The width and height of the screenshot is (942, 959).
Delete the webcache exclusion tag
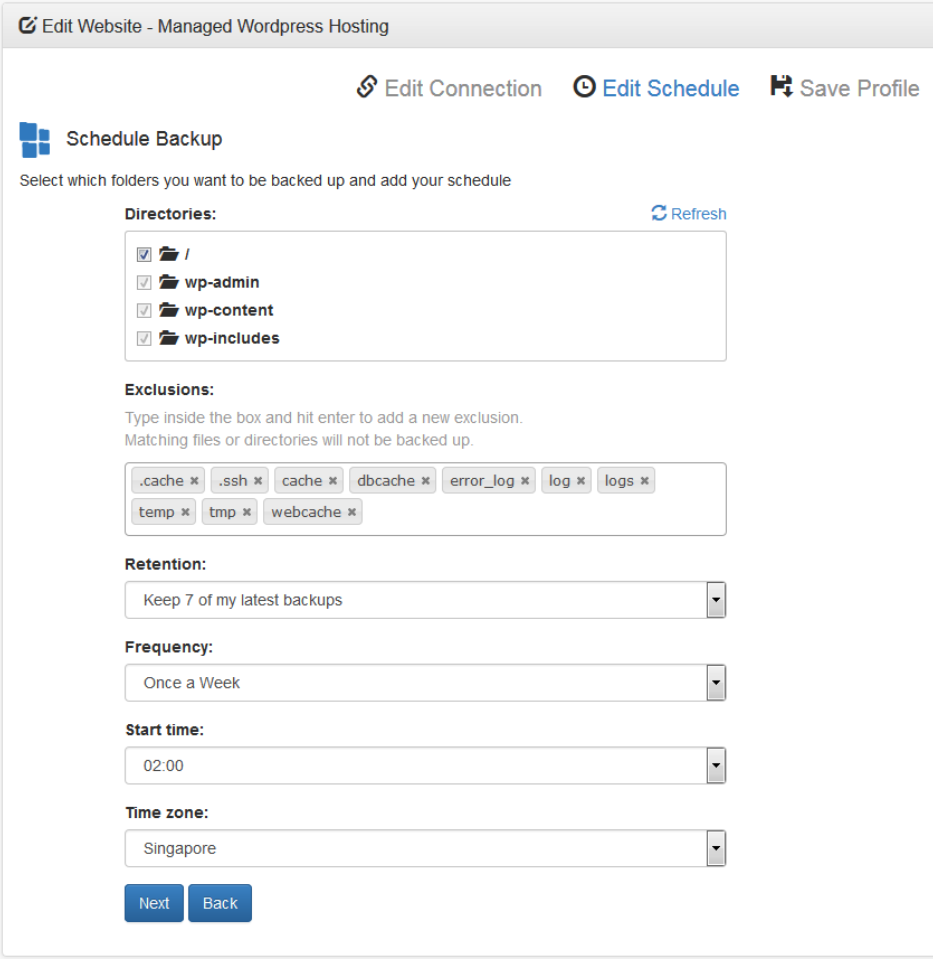pos(352,512)
